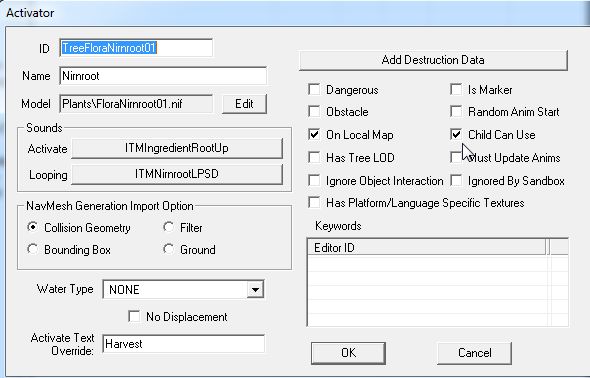This screenshot has width=590, height=378.
Task: Check the Must Update Anims checkbox
Action: (x=456, y=157)
